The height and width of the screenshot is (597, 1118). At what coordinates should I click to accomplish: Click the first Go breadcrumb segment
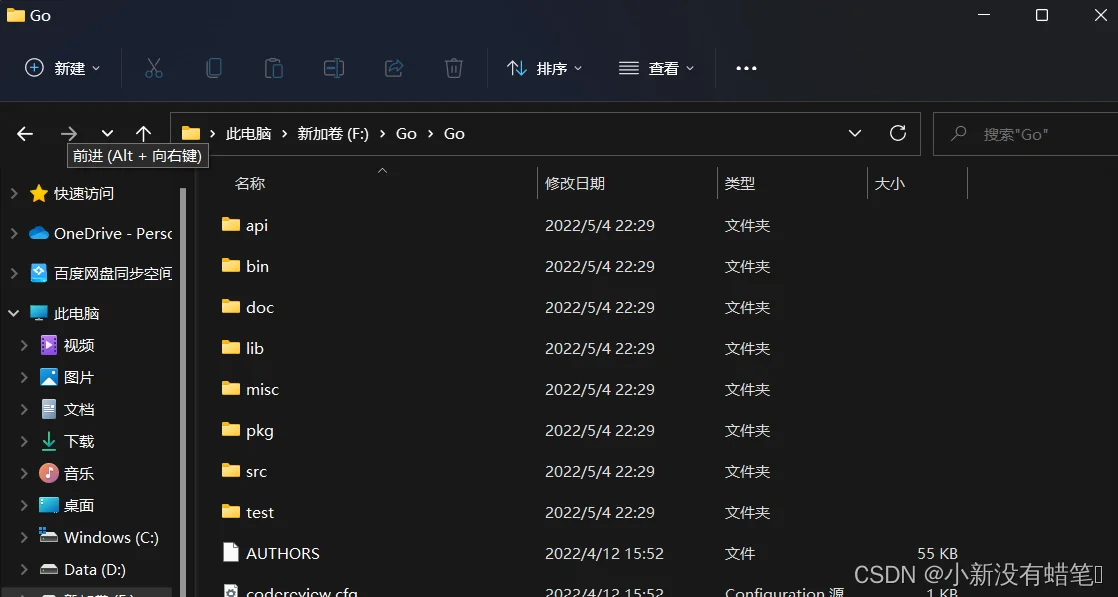pos(406,133)
